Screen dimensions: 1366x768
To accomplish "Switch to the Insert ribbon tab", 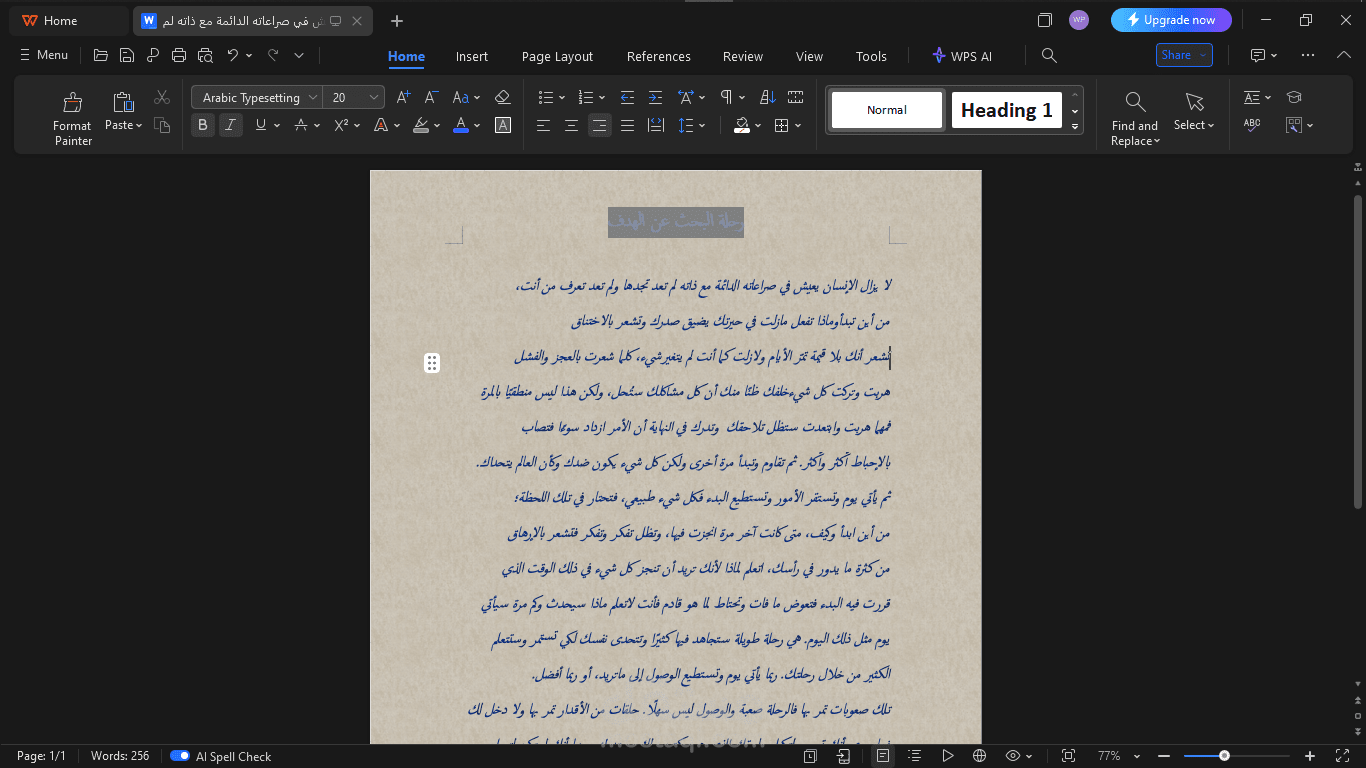I will coord(471,57).
